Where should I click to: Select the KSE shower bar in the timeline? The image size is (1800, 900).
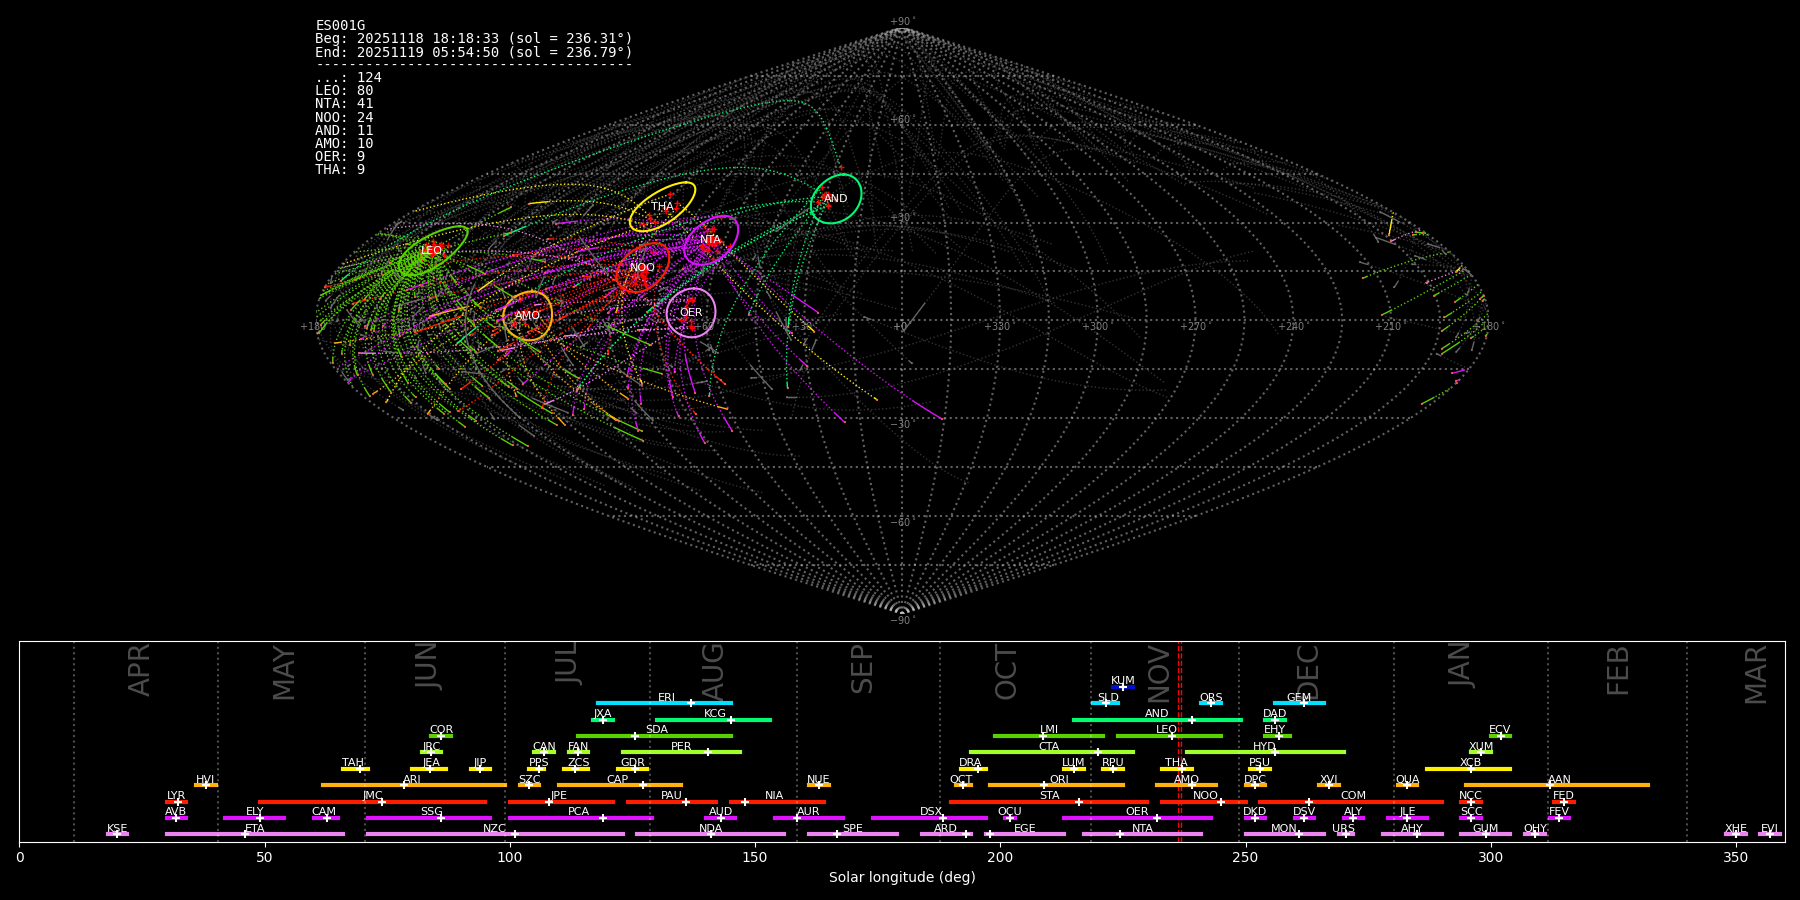117,834
